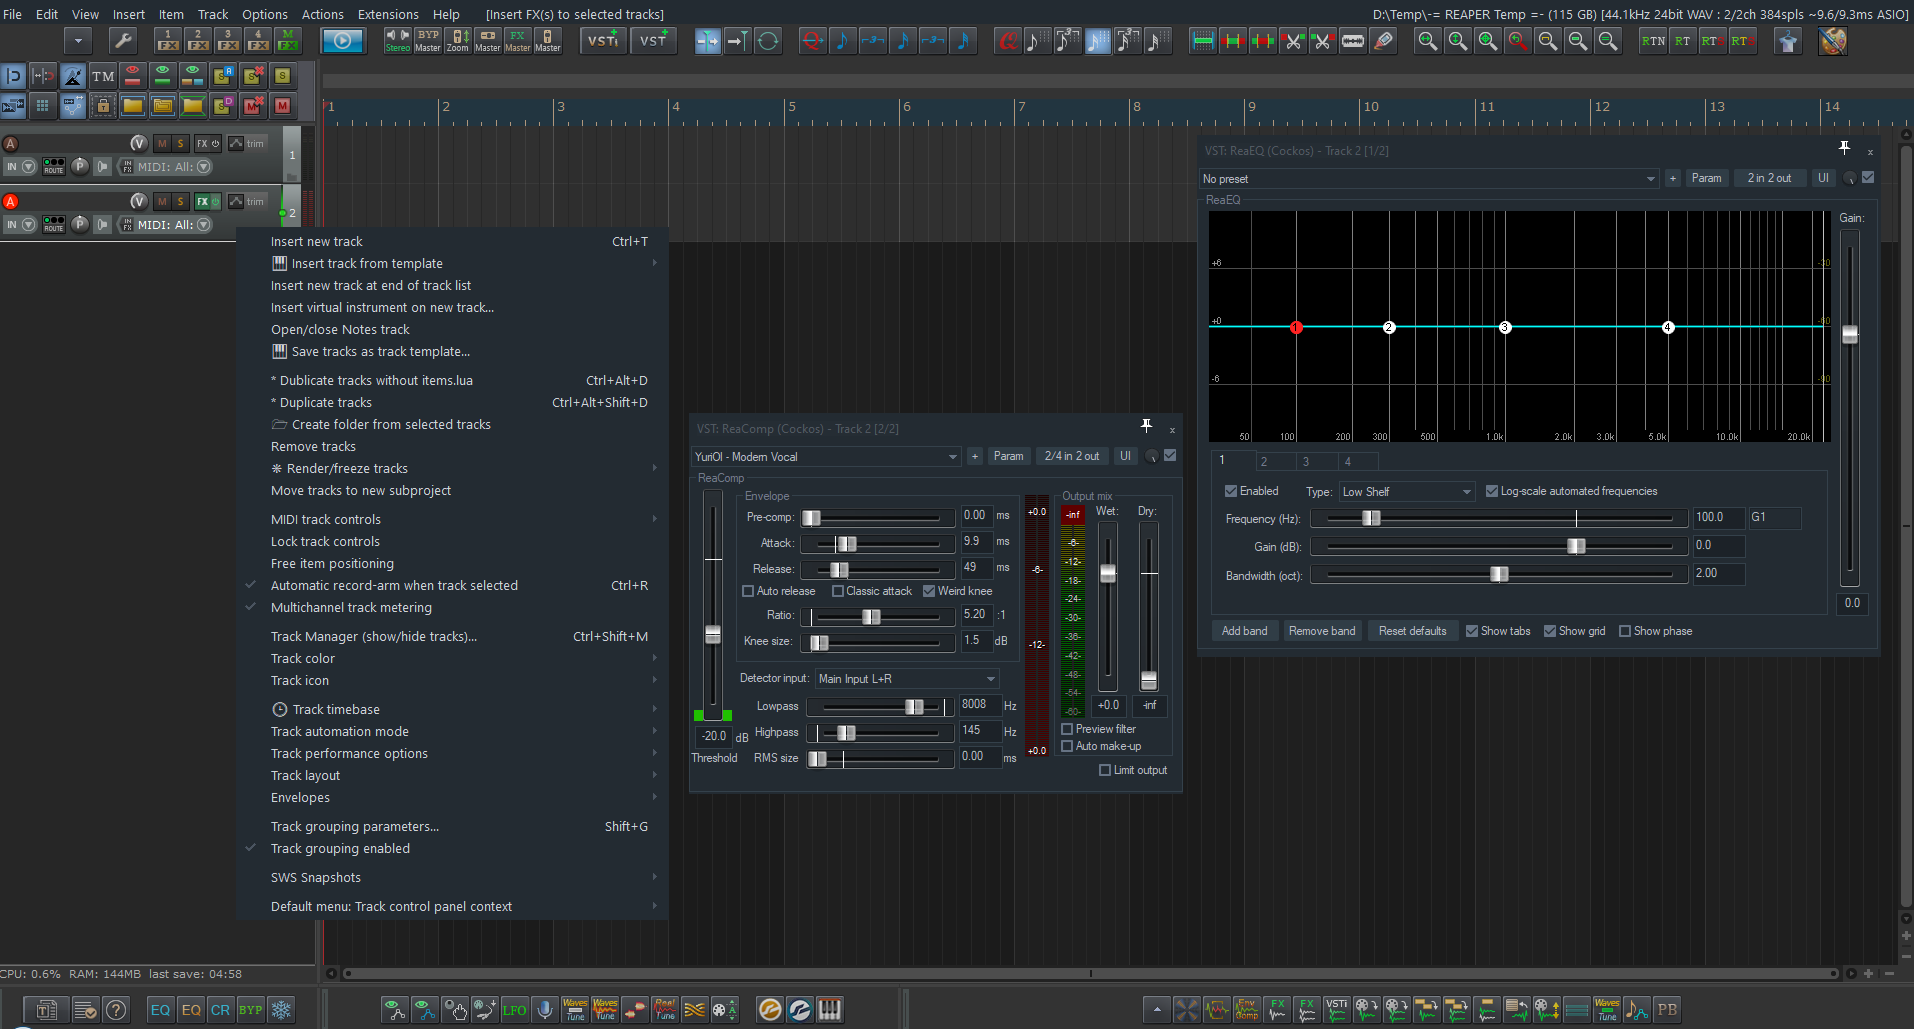Open the ReaEQ band Type dropdown

pyautogui.click(x=1406, y=492)
